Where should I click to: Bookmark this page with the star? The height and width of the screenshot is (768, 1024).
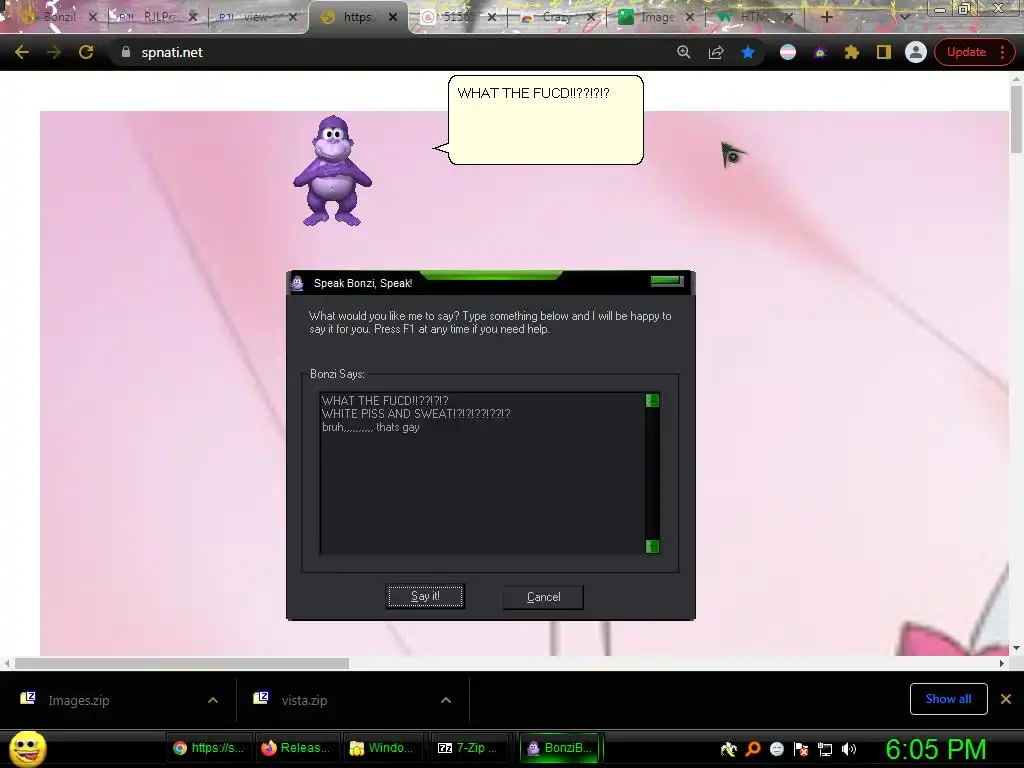pos(748,52)
